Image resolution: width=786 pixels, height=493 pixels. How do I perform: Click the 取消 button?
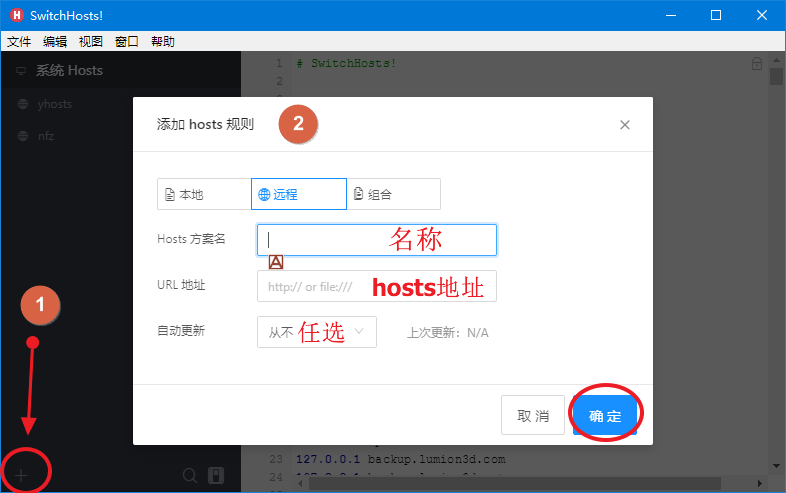click(x=533, y=415)
